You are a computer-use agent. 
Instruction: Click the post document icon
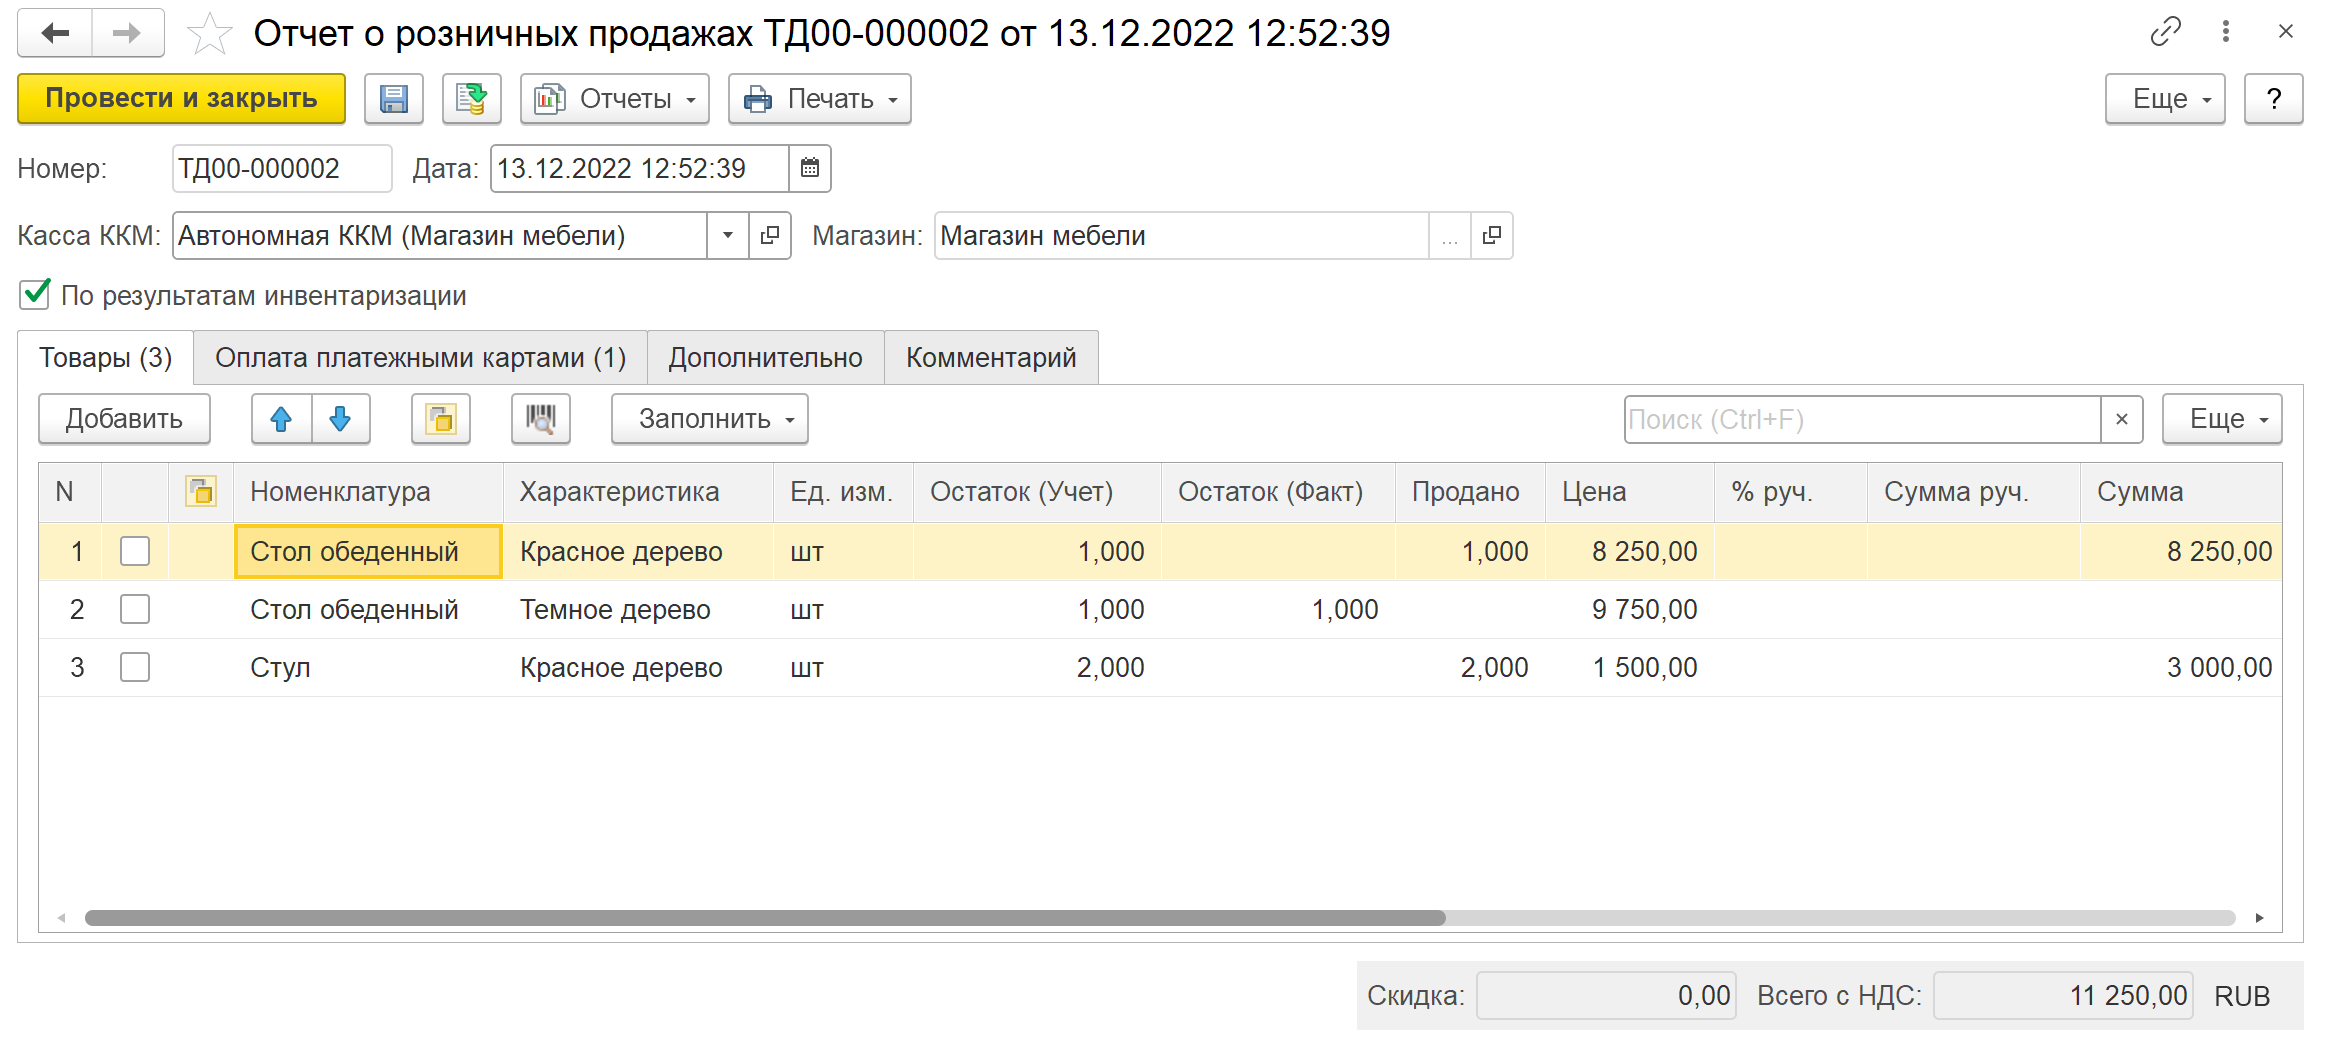471,99
